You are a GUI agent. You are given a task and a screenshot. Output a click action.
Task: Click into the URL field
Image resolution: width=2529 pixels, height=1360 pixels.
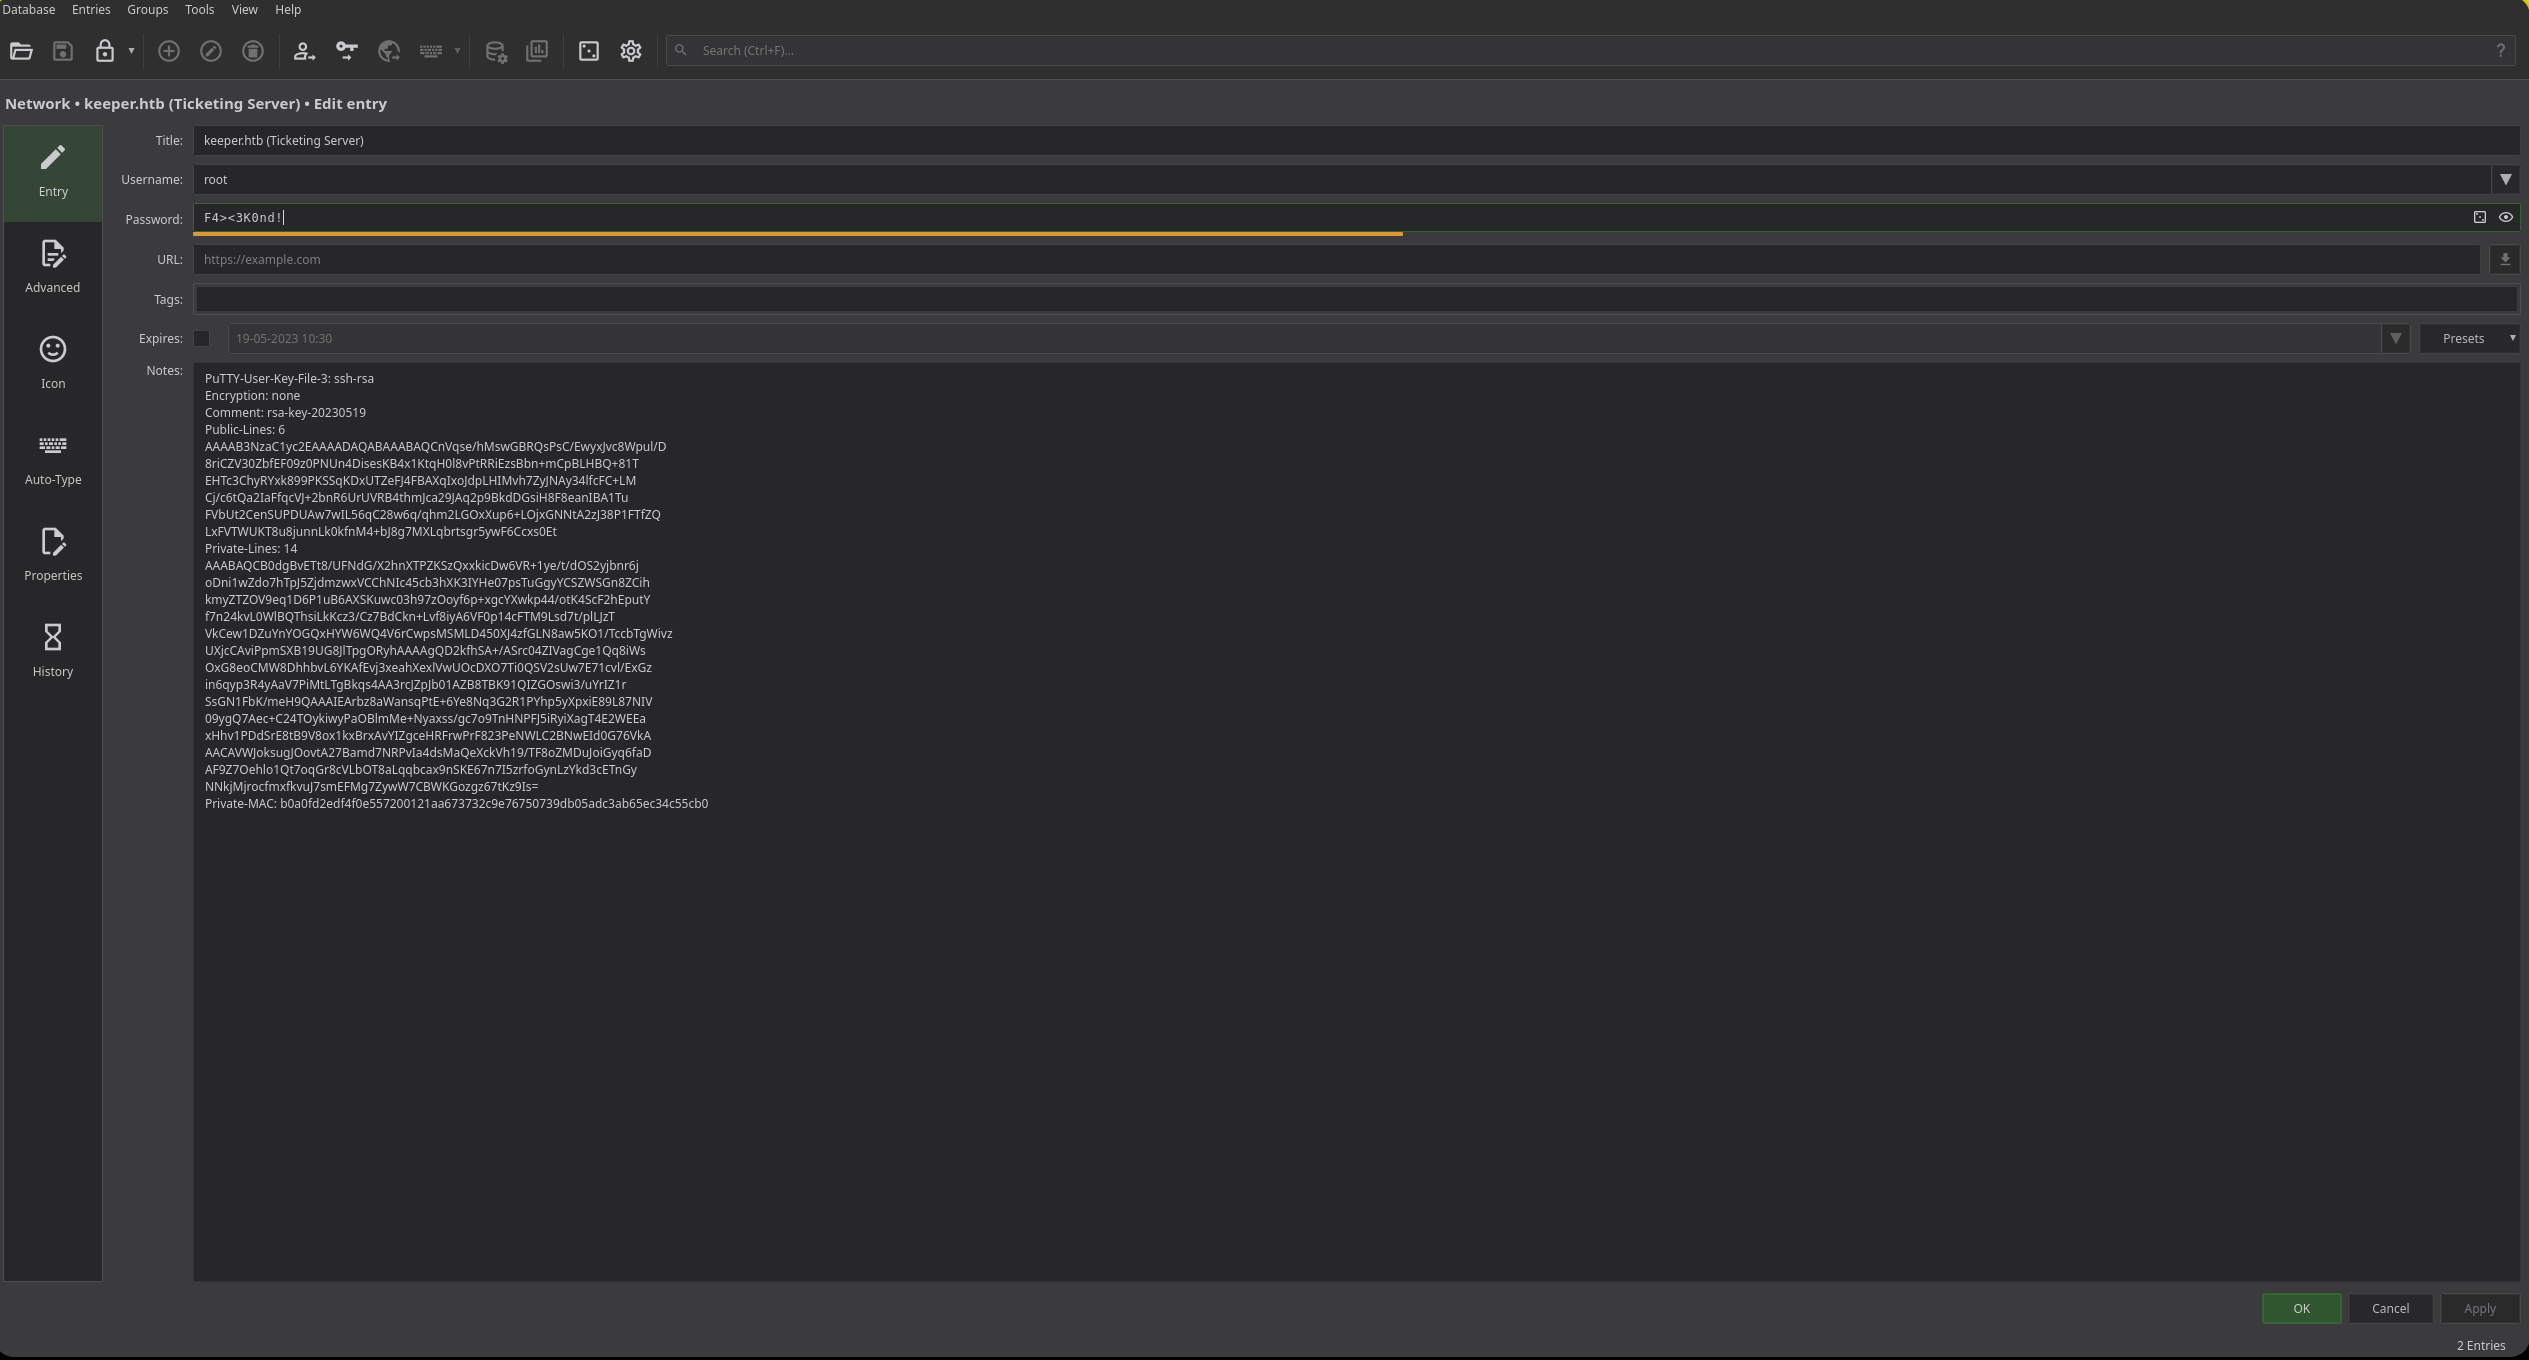coord(1336,259)
